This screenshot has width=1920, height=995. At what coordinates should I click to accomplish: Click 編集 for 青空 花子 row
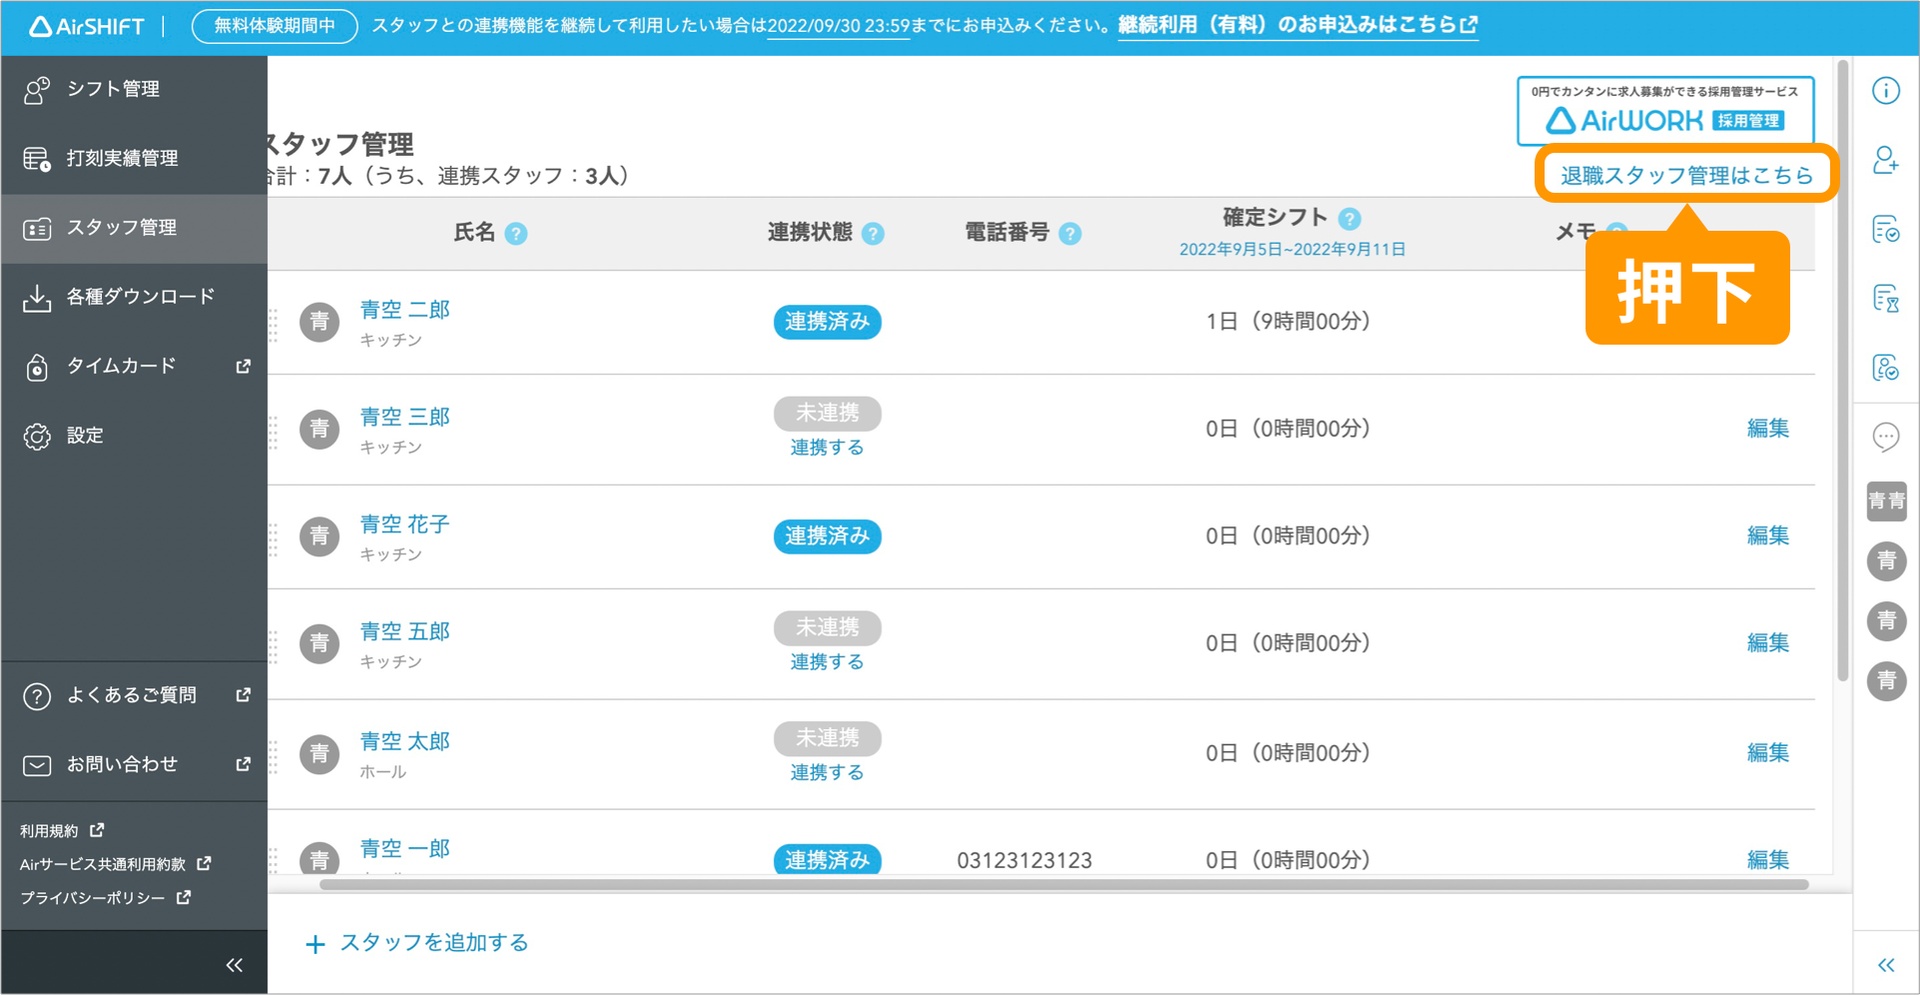click(x=1767, y=536)
